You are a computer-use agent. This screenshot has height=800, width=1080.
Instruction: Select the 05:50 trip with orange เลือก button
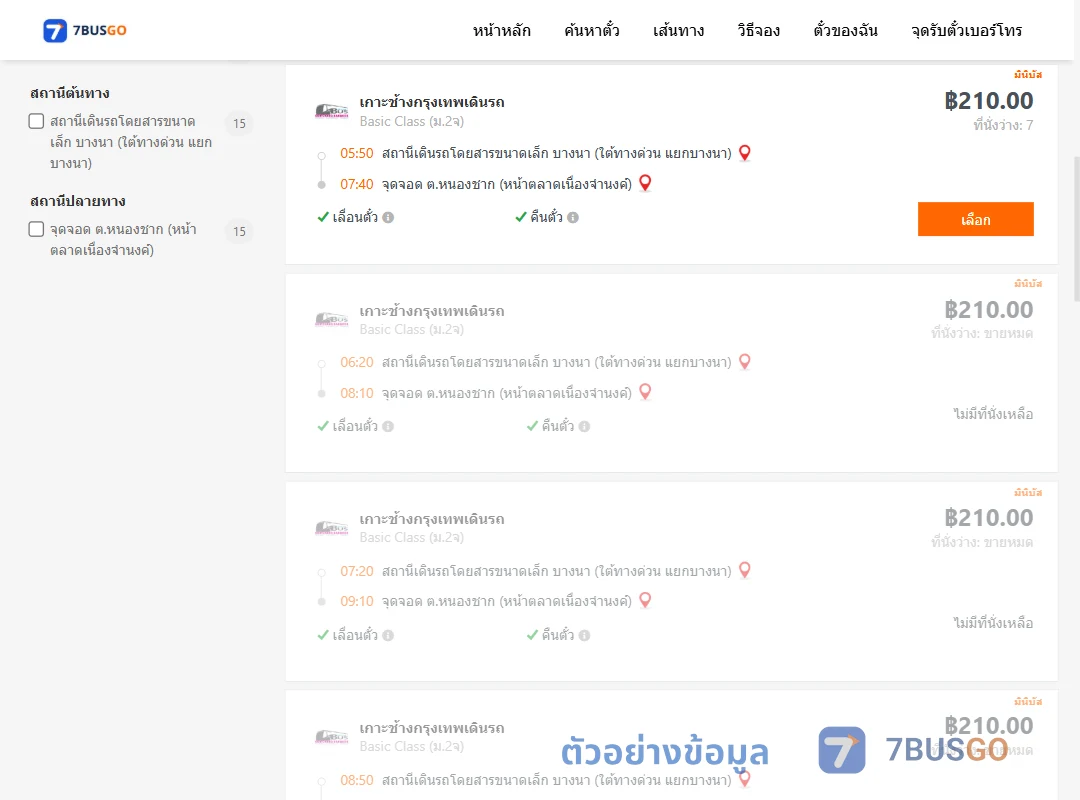tap(975, 219)
